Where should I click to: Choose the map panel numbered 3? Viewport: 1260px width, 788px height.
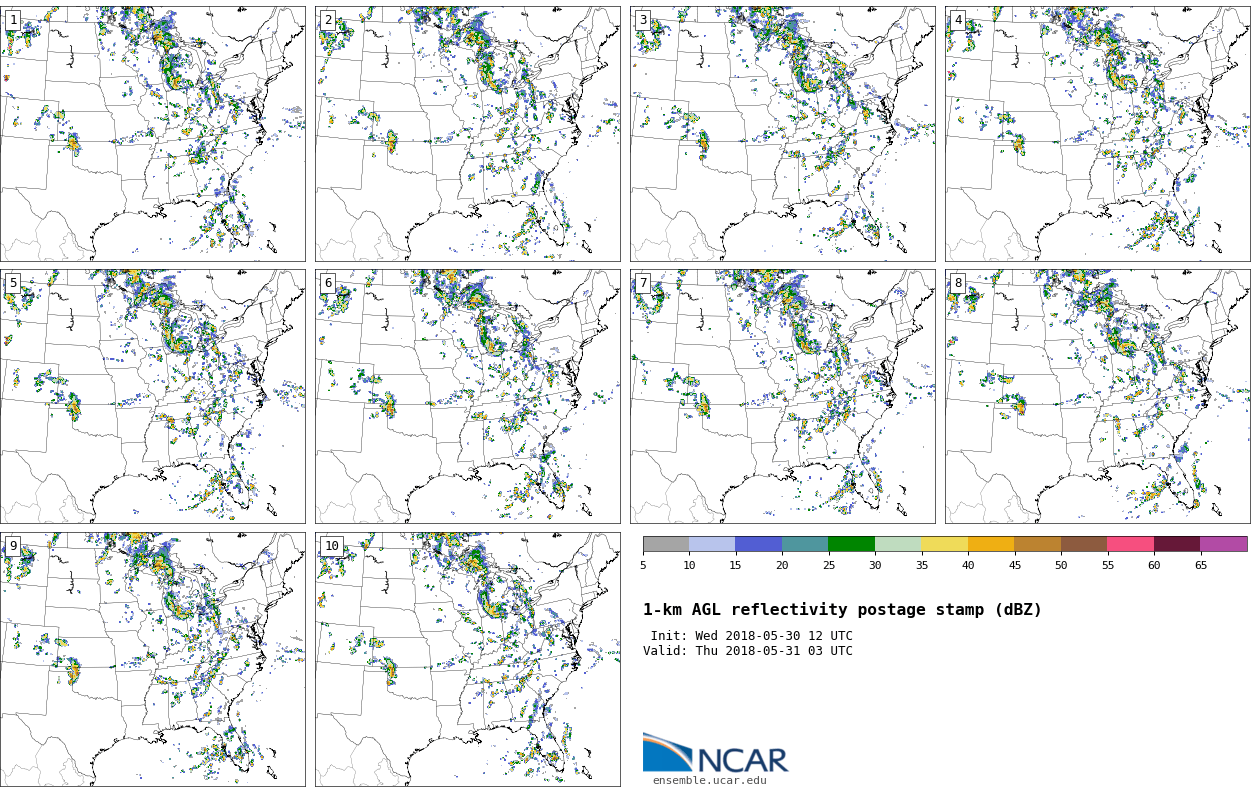pyautogui.click(x=782, y=134)
